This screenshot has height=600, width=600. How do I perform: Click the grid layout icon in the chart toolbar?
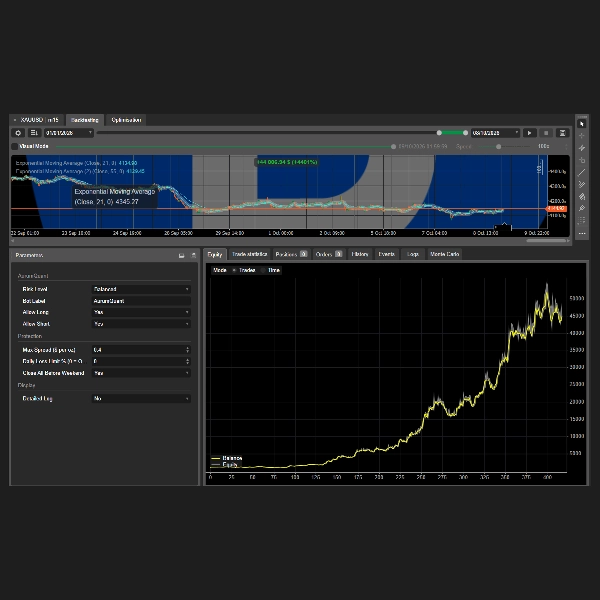tap(582, 221)
